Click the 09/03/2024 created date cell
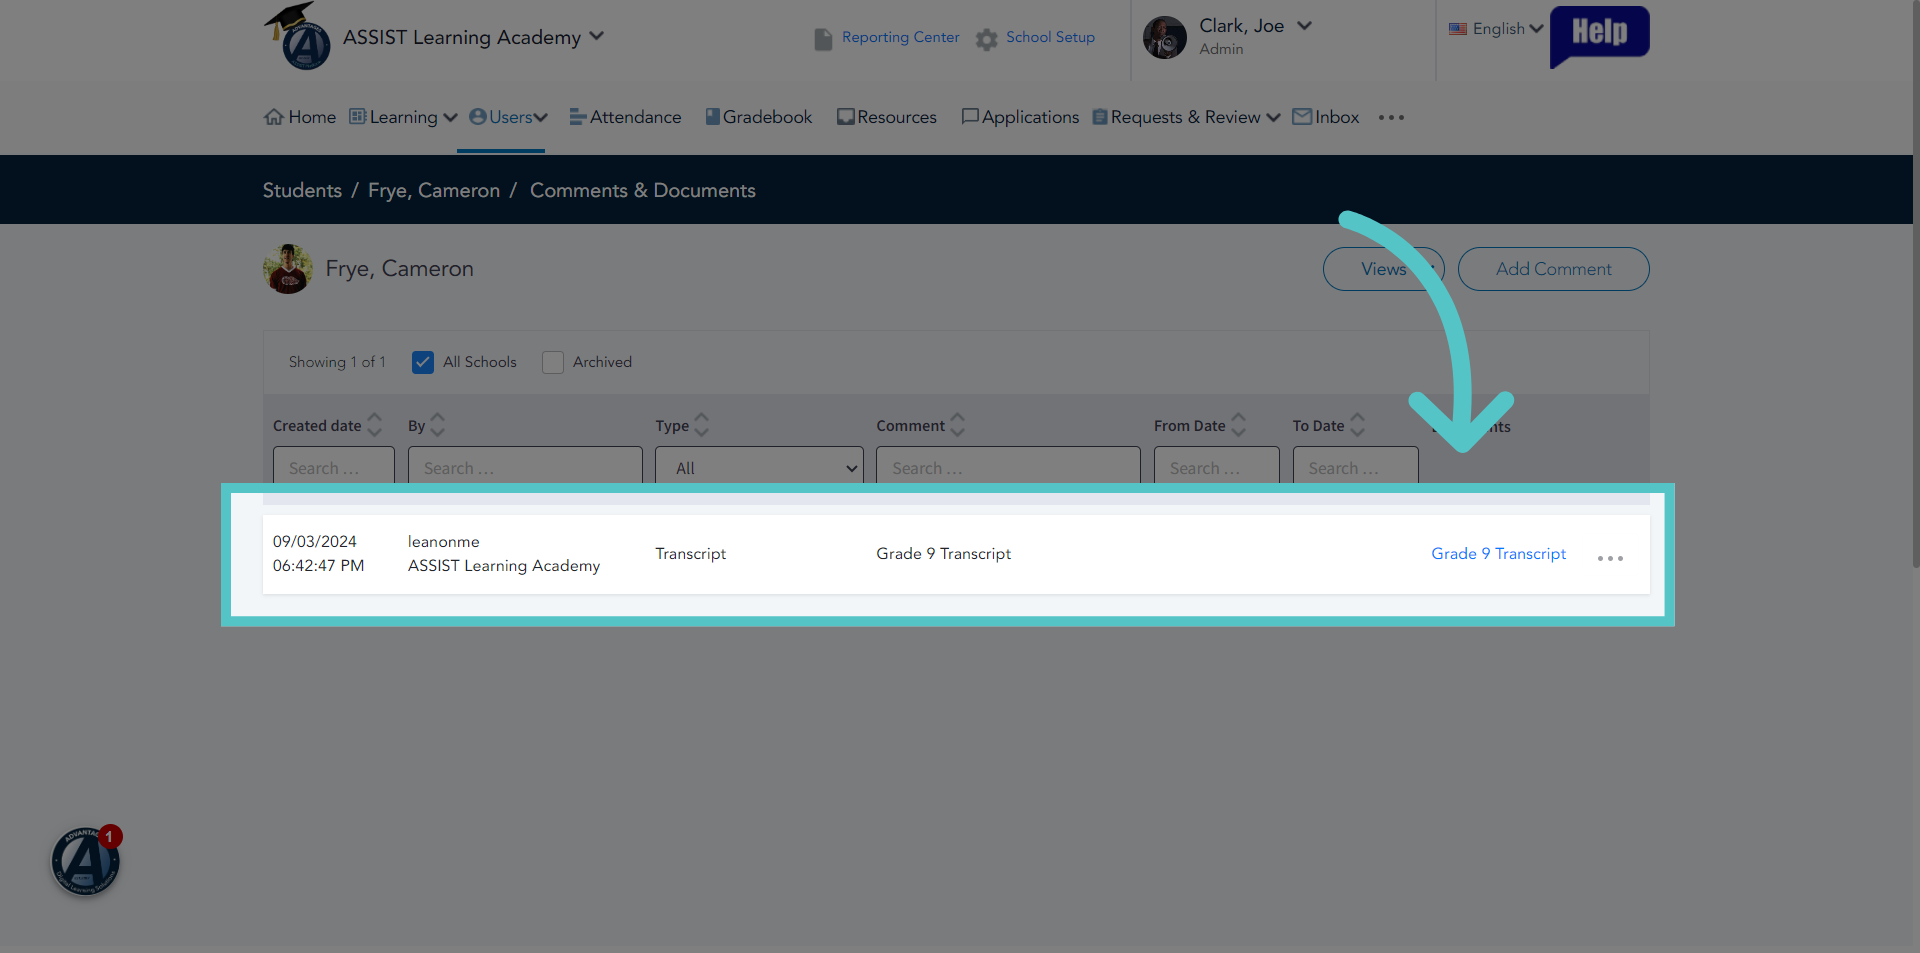 tap(318, 554)
